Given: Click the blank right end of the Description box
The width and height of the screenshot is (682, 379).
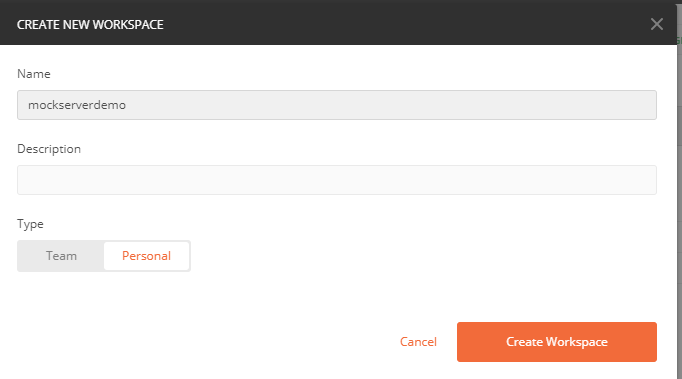Looking at the screenshot, I should pyautogui.click(x=609, y=180).
